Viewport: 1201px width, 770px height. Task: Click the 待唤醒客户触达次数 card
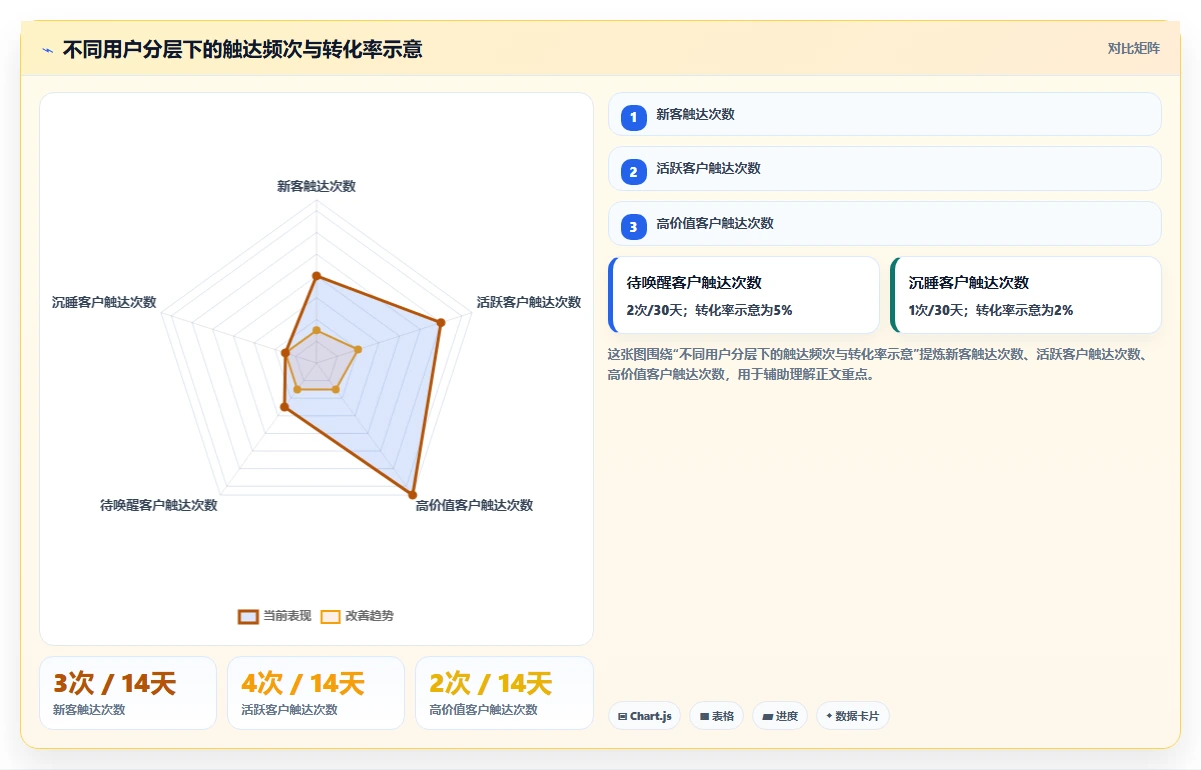coord(744,295)
